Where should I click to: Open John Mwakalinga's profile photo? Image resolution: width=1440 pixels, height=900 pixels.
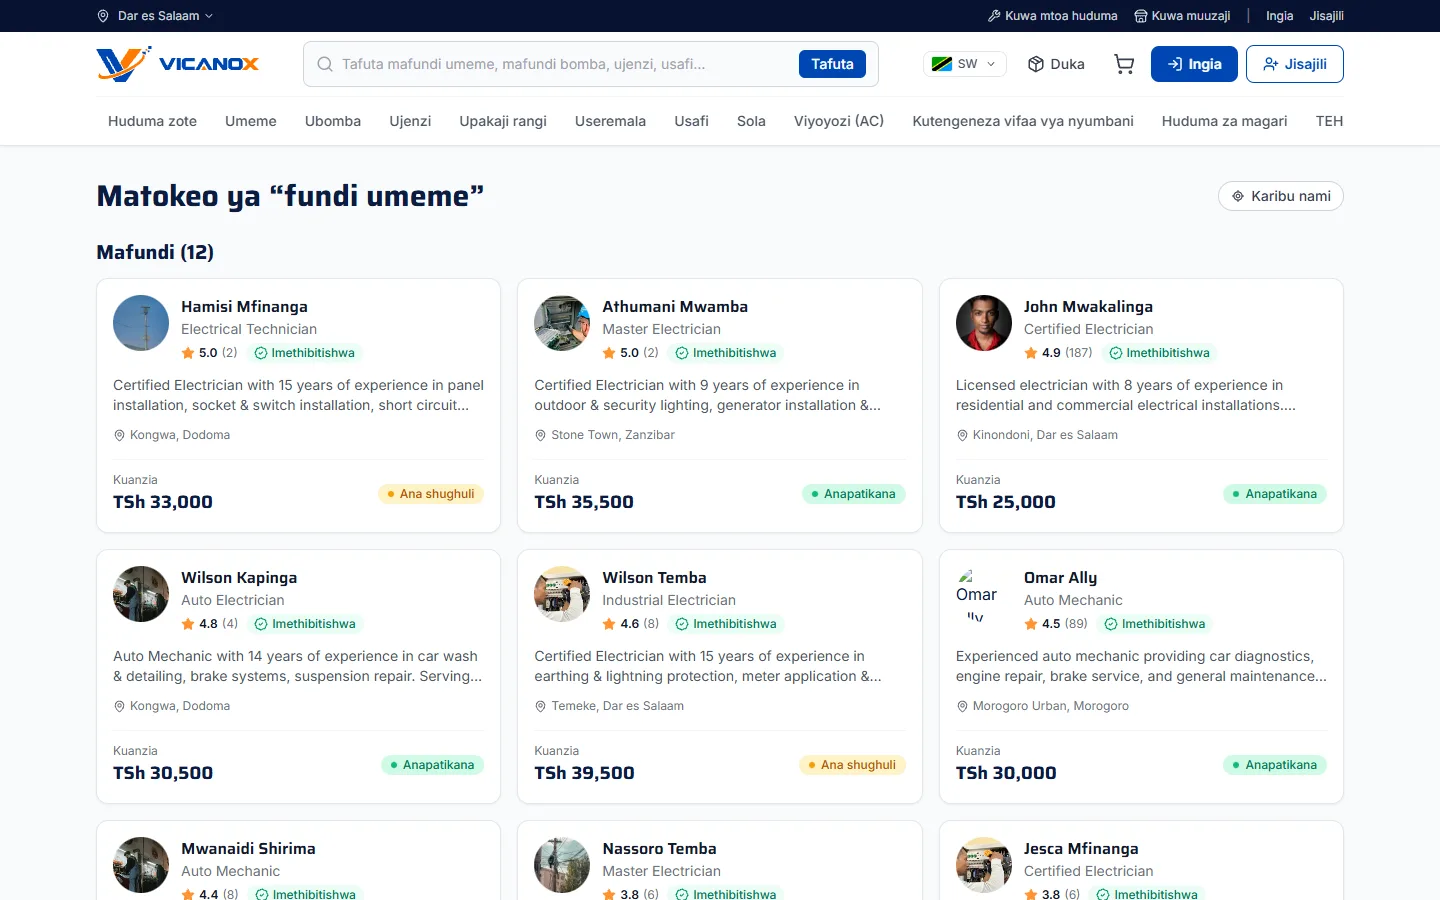coord(984,323)
